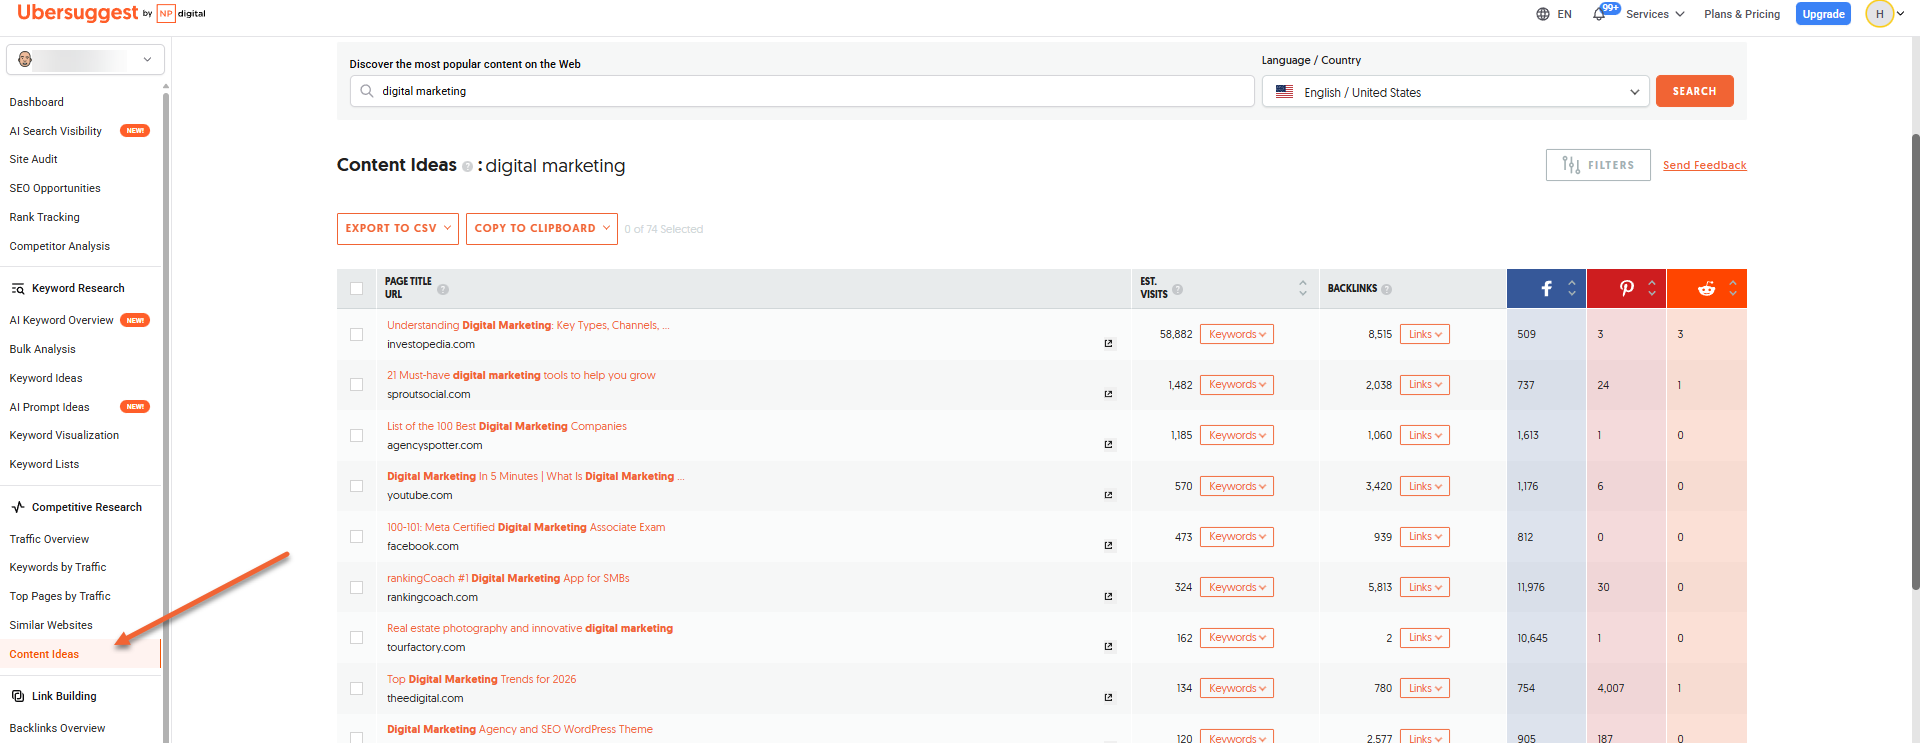Check the investopedia.com row checkbox
This screenshot has width=1920, height=743.
pos(357,334)
